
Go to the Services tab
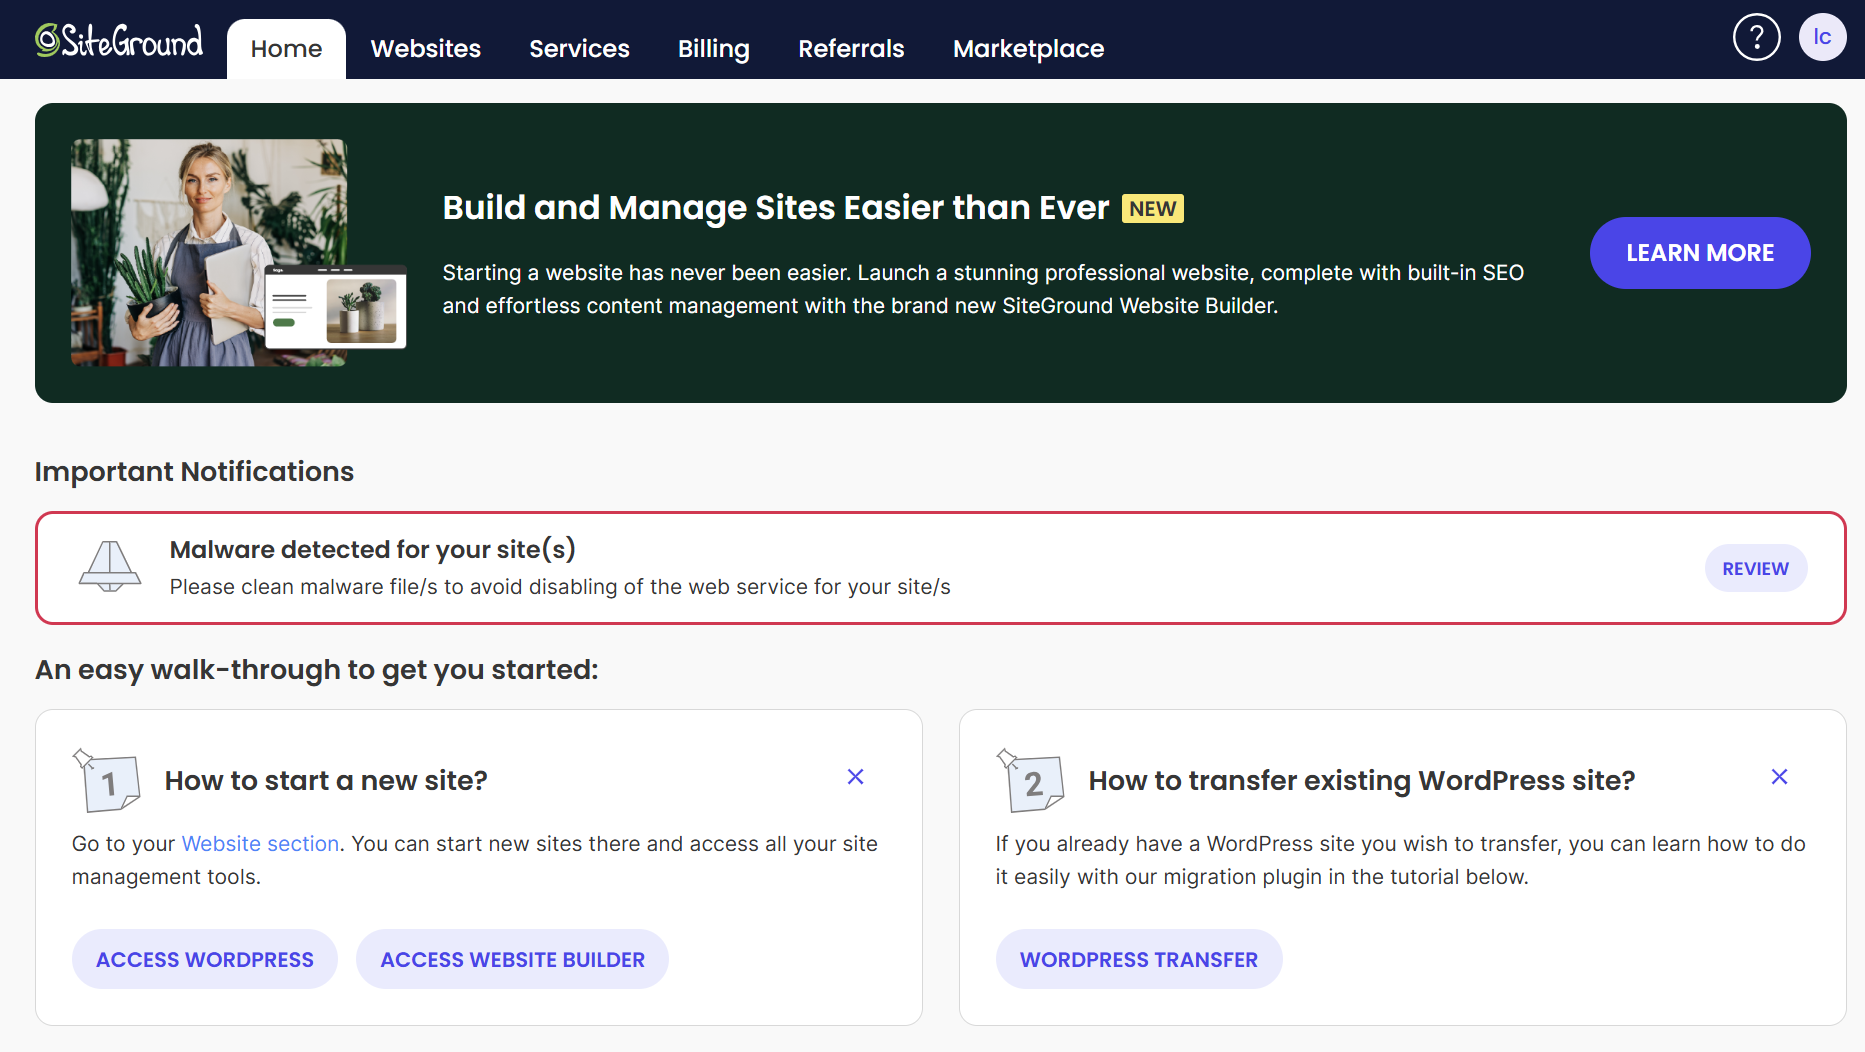[x=579, y=49]
